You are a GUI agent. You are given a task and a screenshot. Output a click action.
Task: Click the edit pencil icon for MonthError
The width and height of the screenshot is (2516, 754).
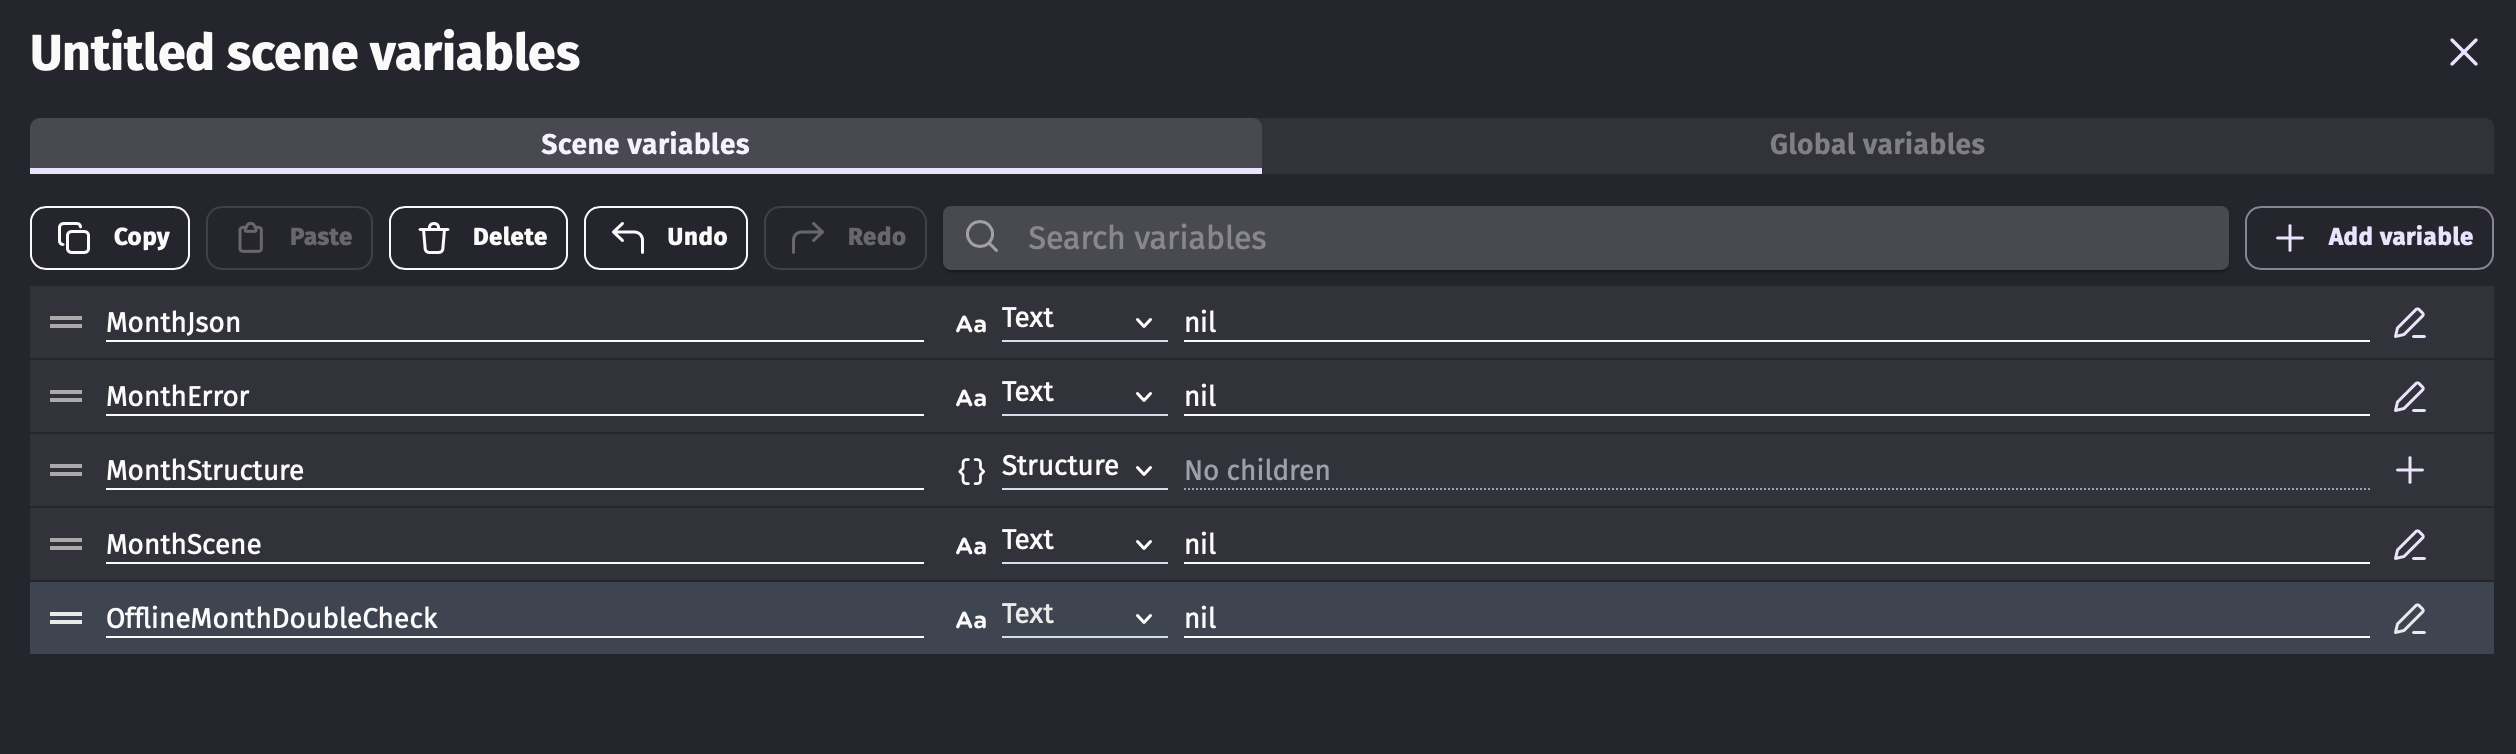2409,397
